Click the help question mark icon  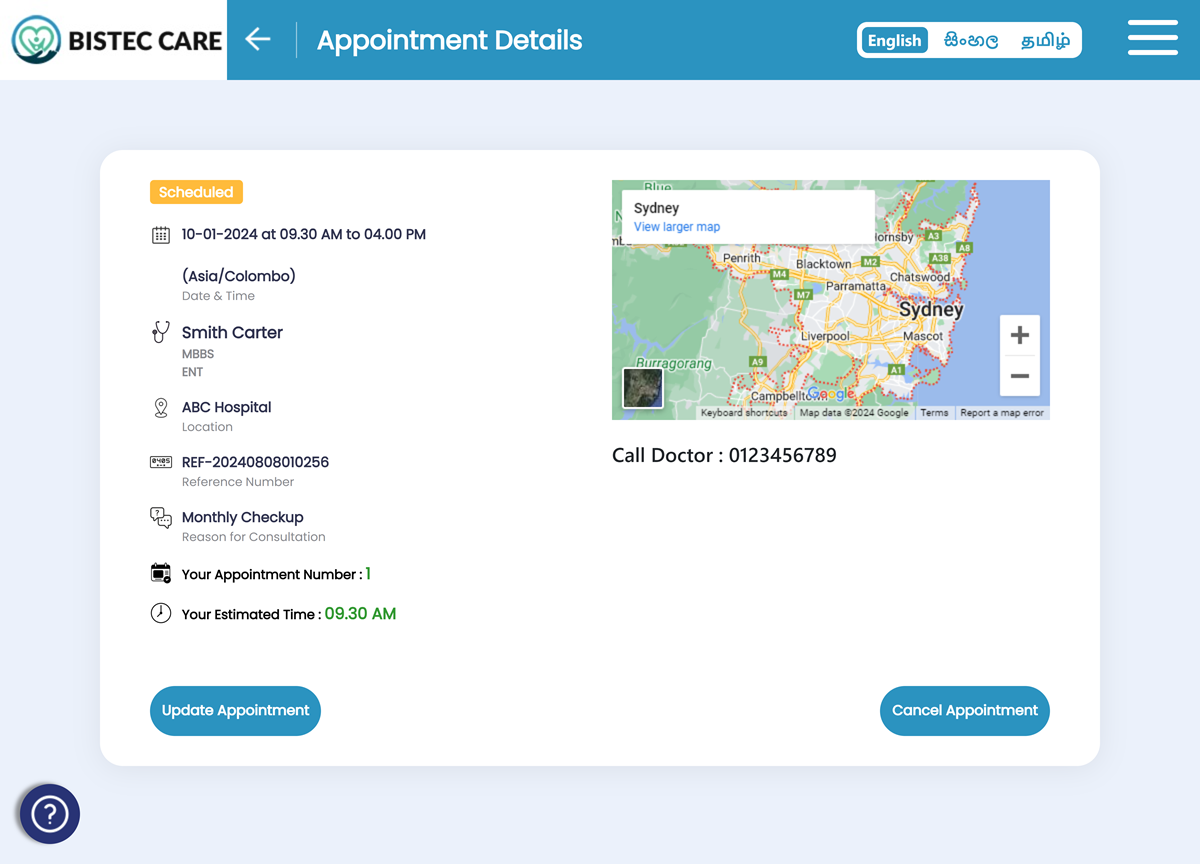(x=49, y=814)
